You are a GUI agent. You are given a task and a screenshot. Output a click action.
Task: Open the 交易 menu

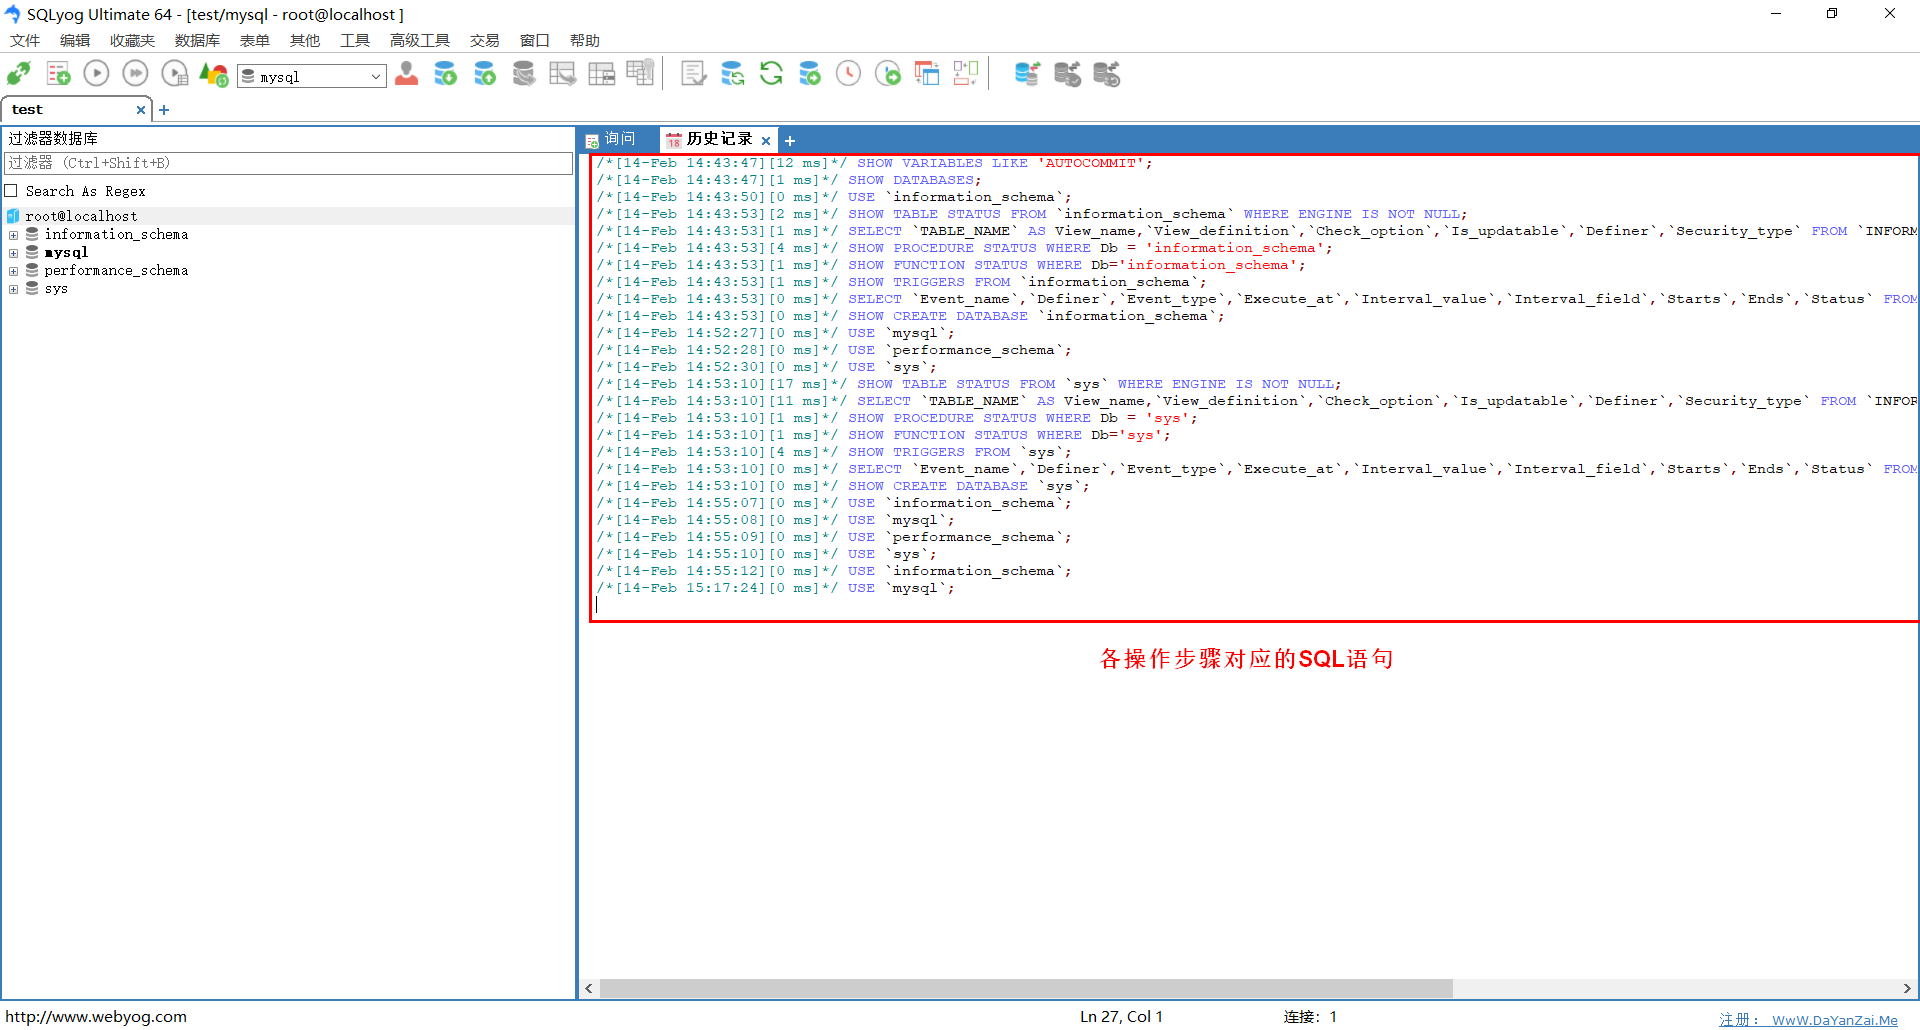(x=485, y=40)
